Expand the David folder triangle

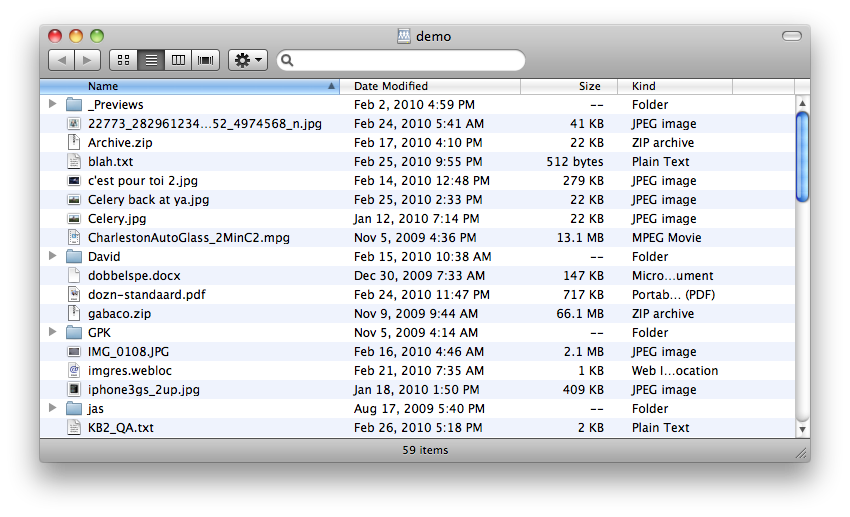click(x=53, y=256)
